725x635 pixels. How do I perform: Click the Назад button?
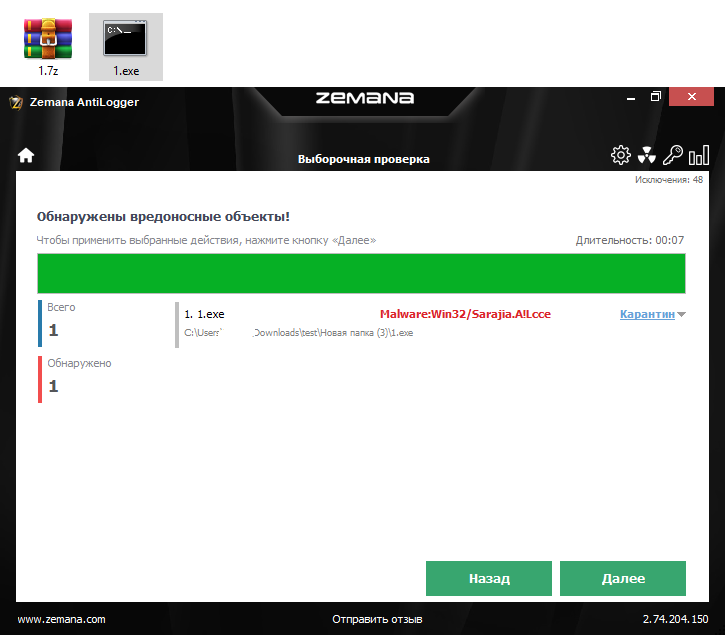[x=489, y=578]
